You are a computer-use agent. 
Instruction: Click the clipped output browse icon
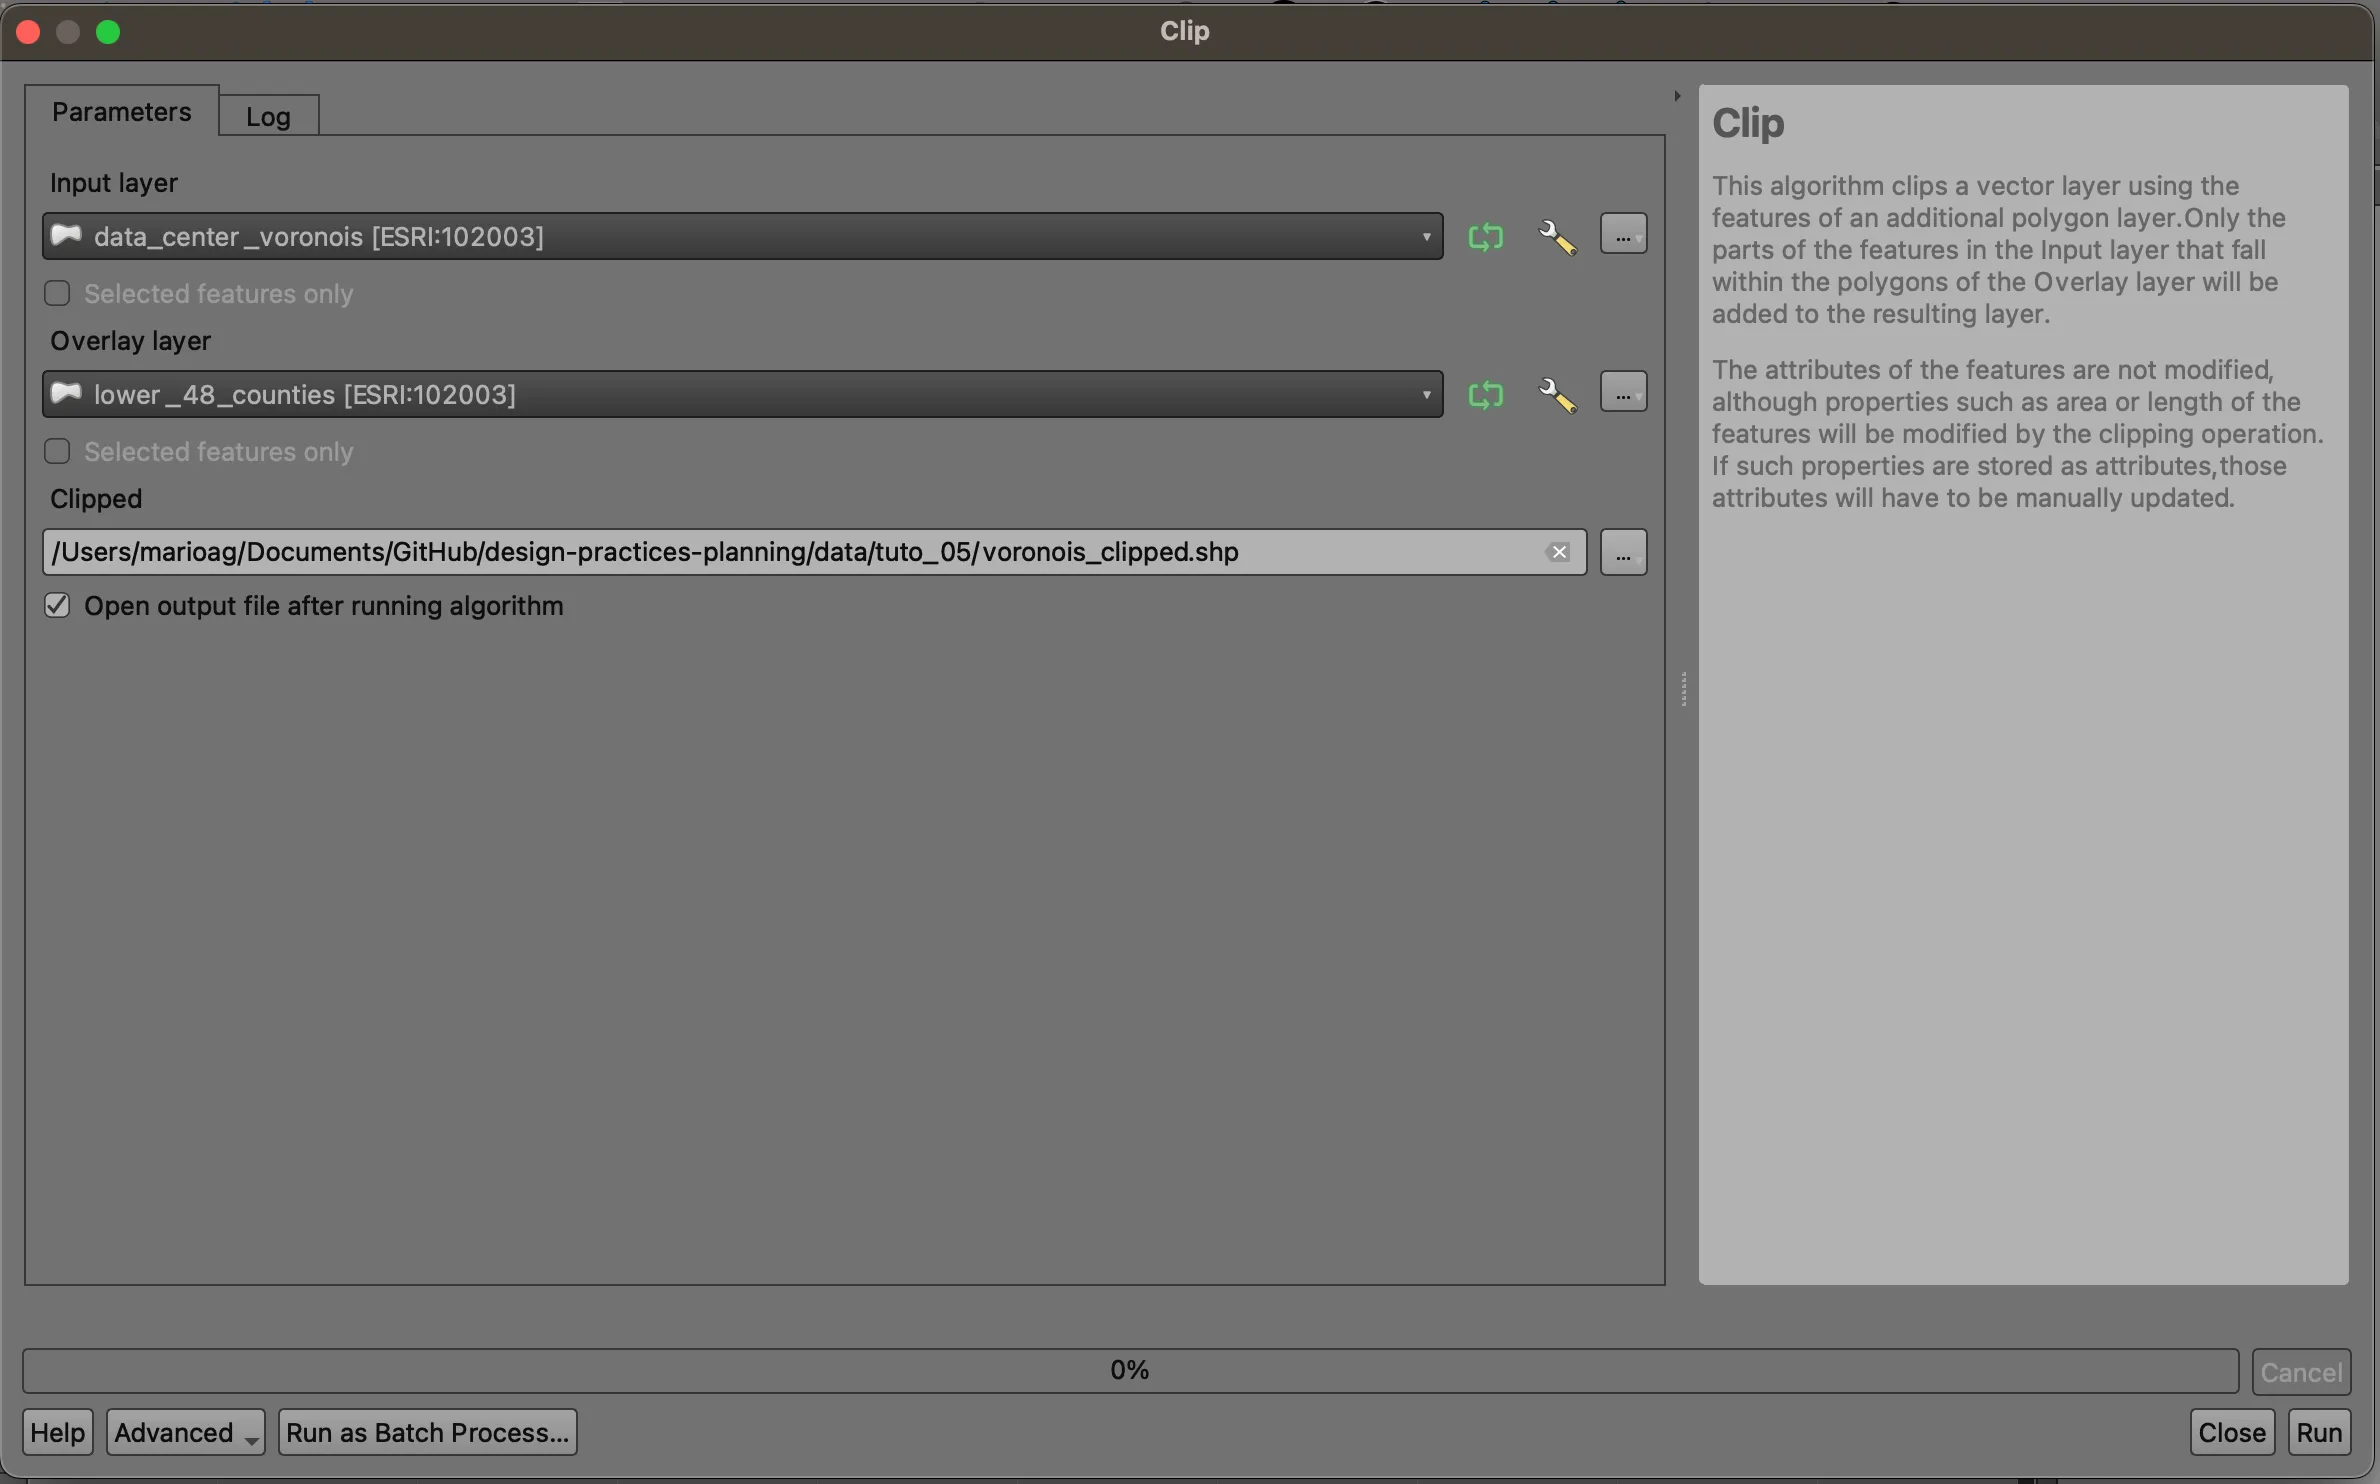pyautogui.click(x=1623, y=551)
